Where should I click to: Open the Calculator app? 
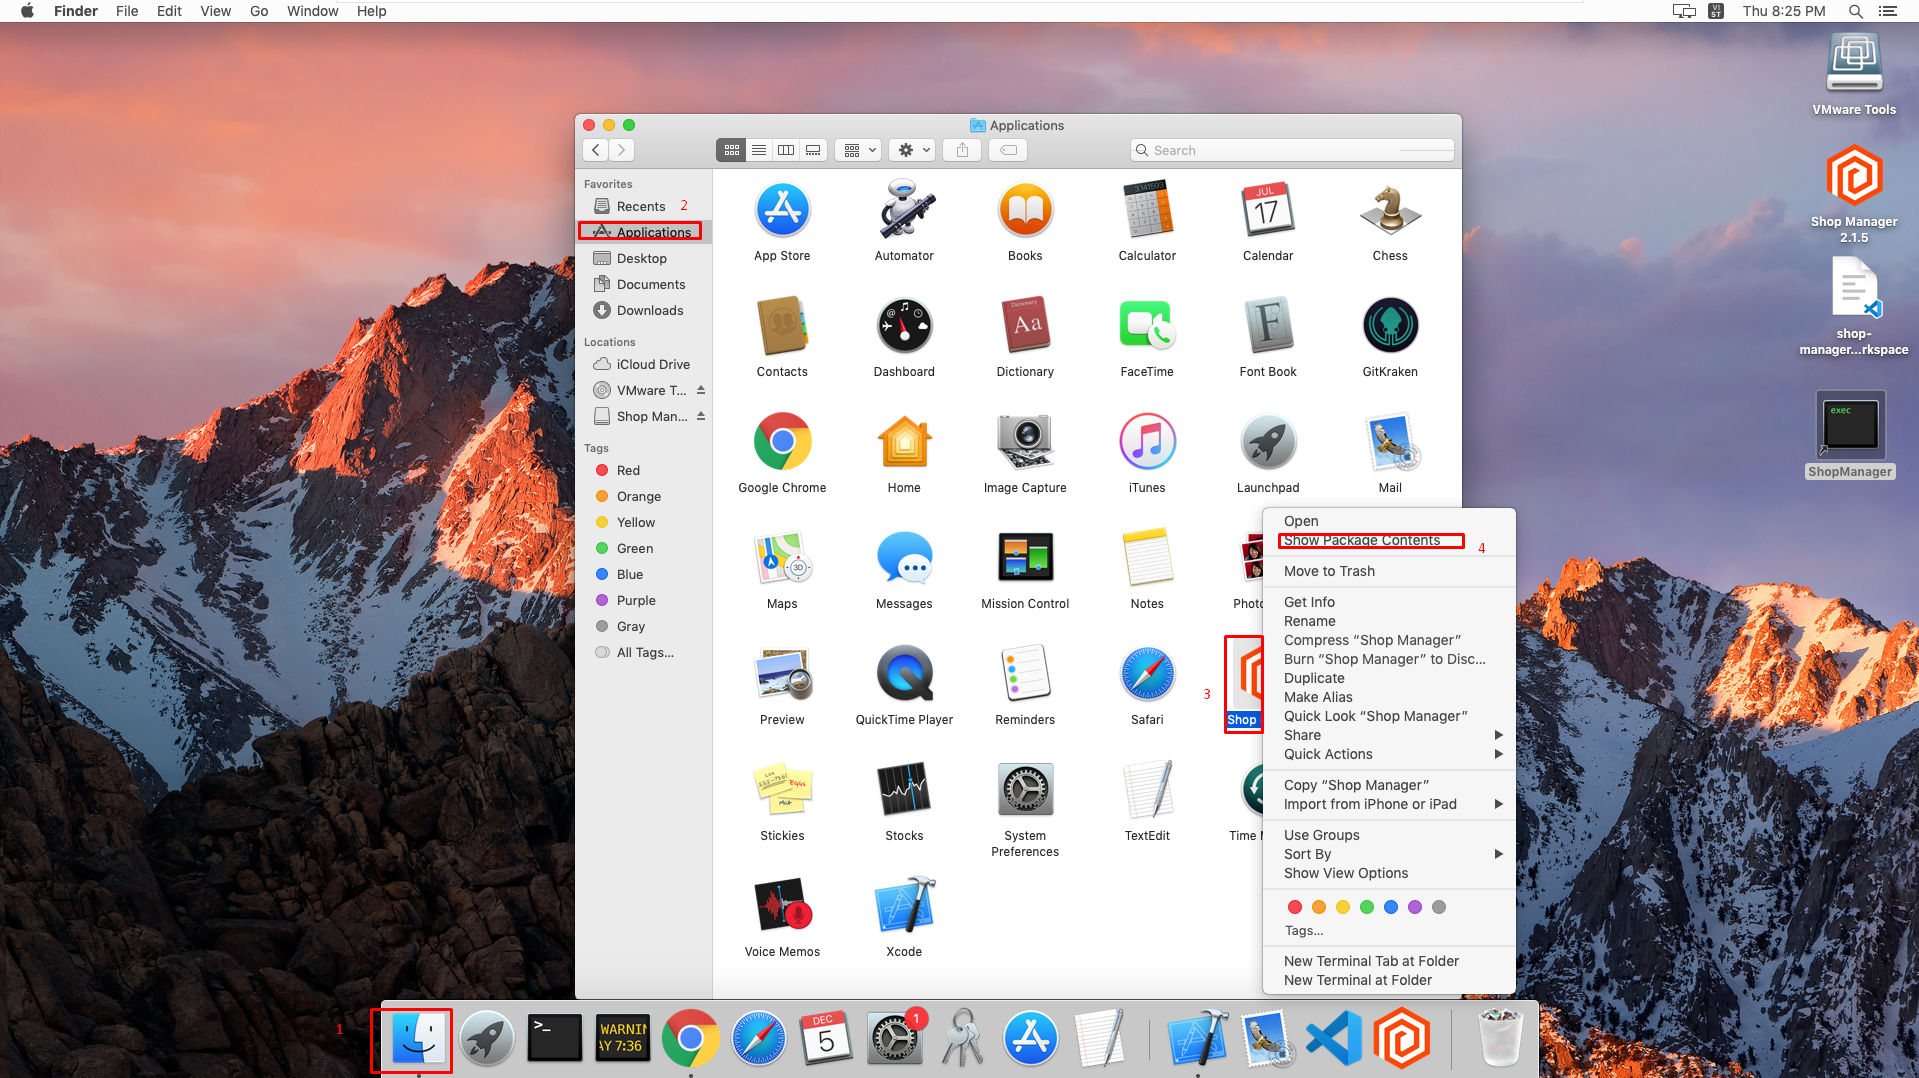pos(1147,210)
